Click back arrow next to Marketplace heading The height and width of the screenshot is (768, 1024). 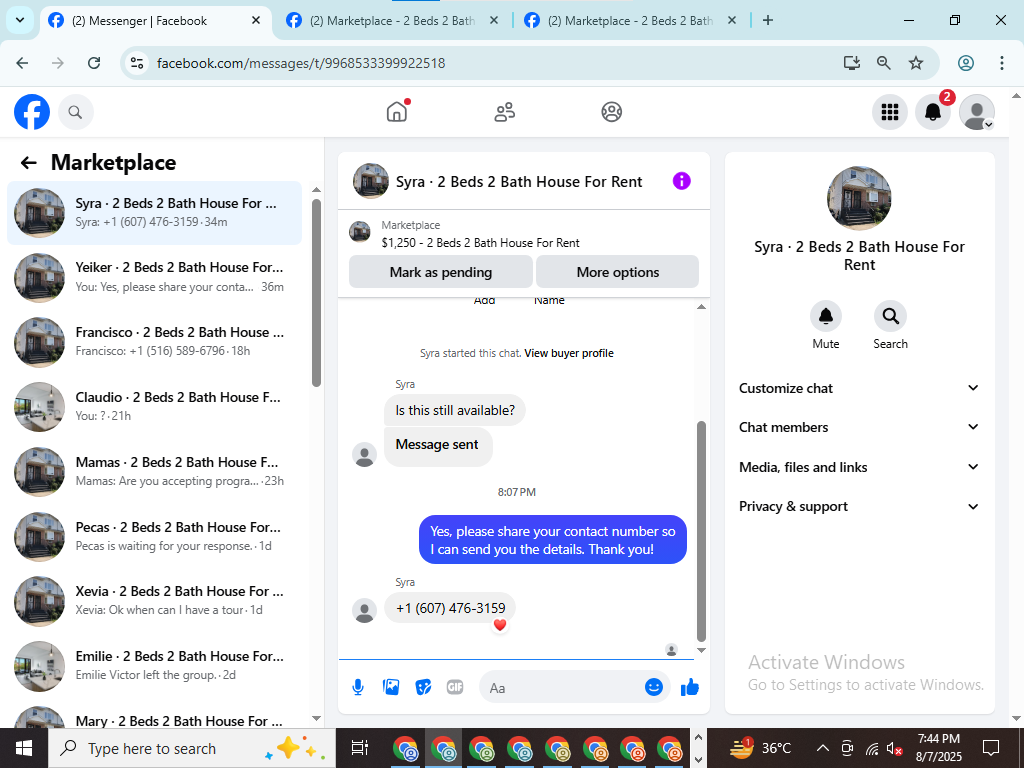[28, 163]
